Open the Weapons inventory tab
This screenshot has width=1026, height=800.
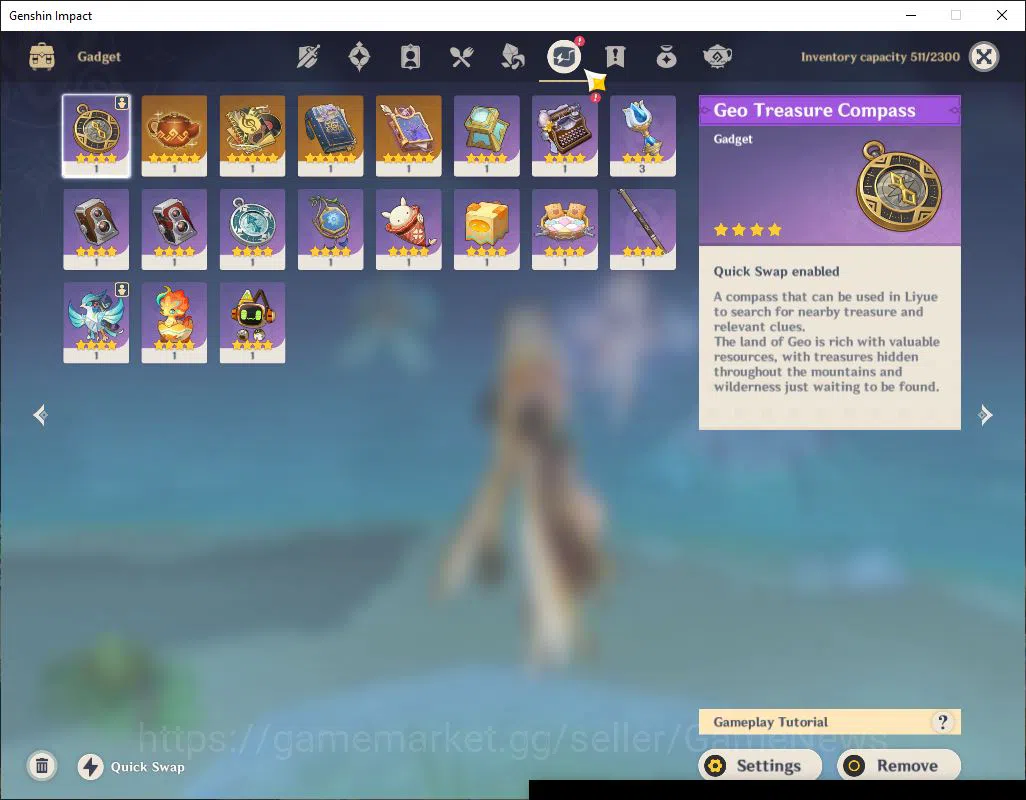[x=308, y=57]
